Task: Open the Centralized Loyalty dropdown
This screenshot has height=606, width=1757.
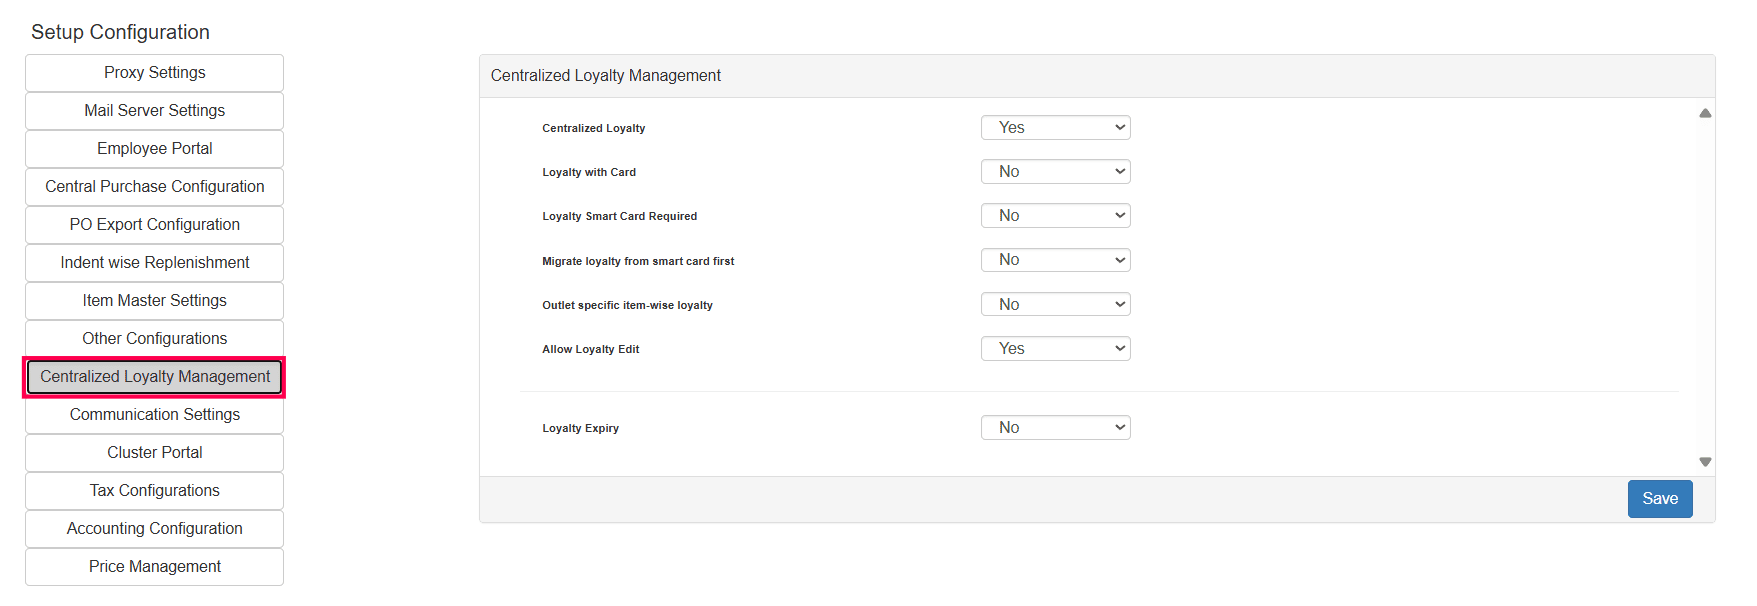Action: coord(1055,128)
